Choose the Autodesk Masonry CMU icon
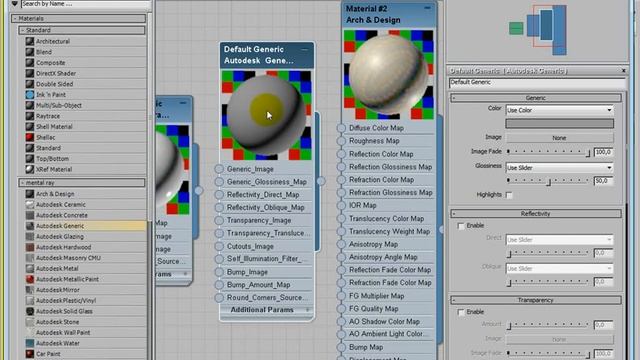Screen dimensions: 640x360 tap(30, 258)
